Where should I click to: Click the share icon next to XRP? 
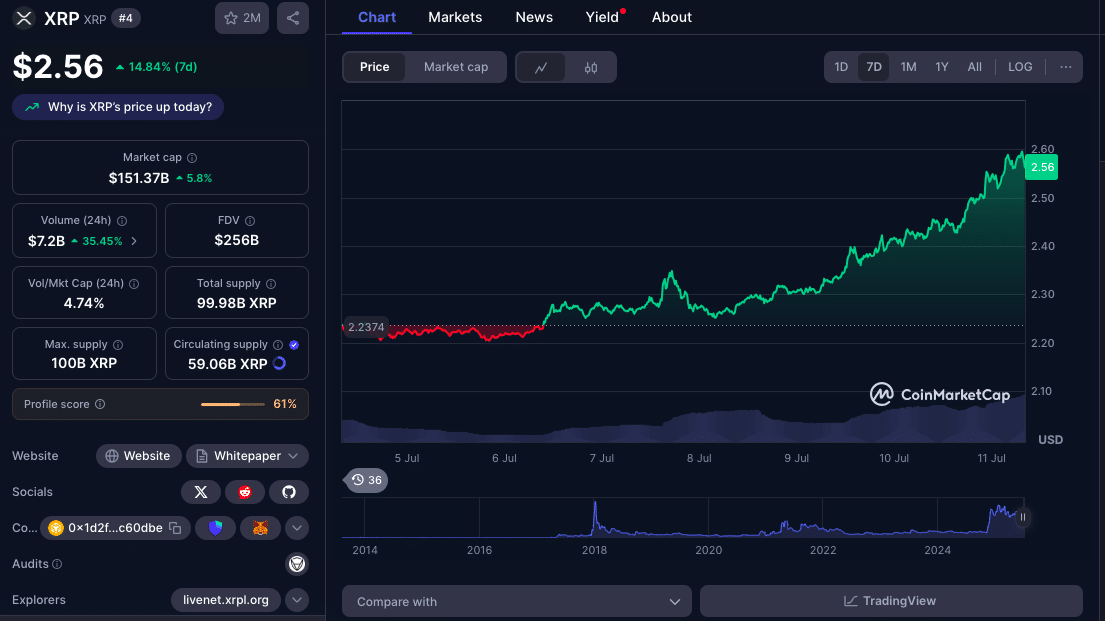[292, 18]
